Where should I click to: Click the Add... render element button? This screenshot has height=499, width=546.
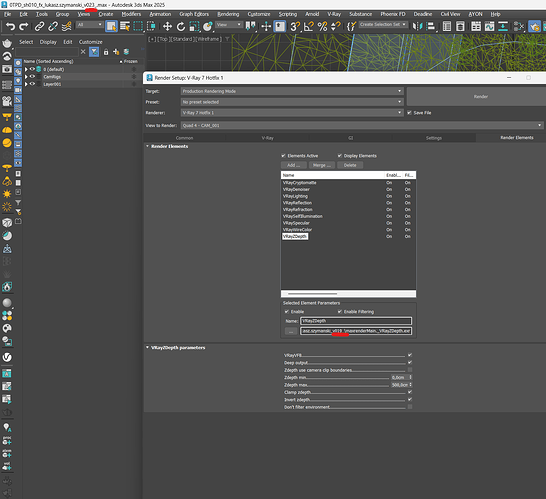294,165
